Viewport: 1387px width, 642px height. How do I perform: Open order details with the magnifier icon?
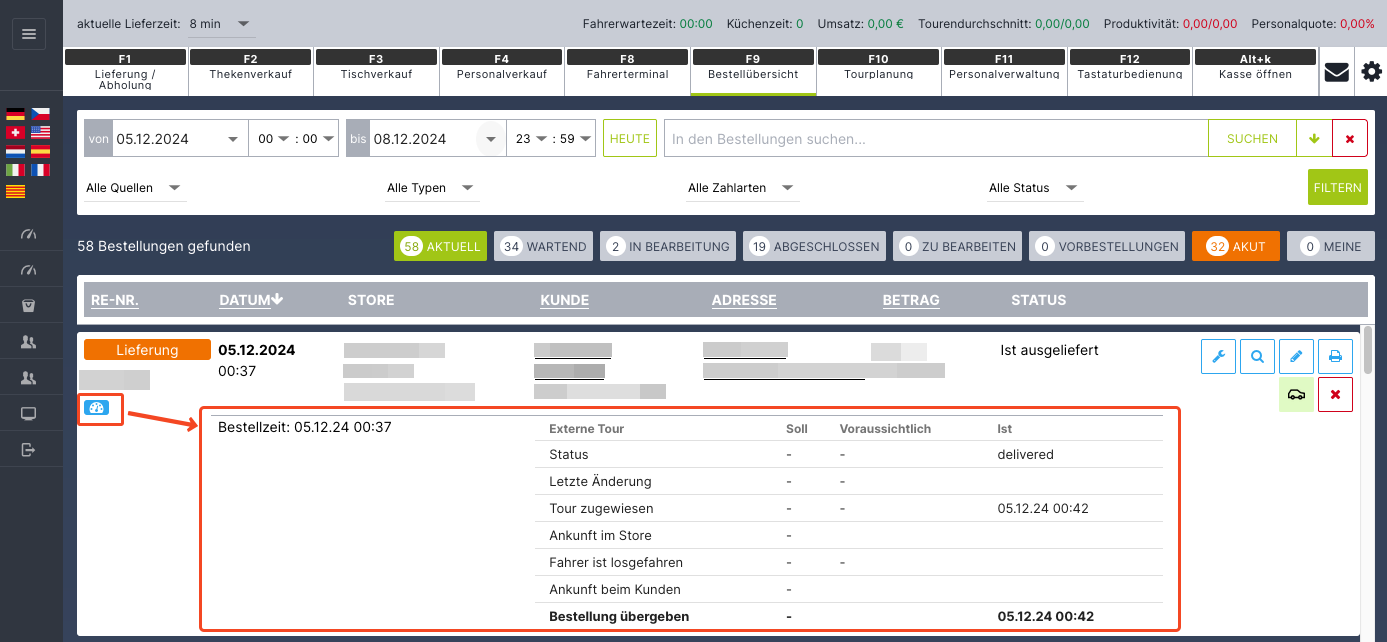(1257, 356)
